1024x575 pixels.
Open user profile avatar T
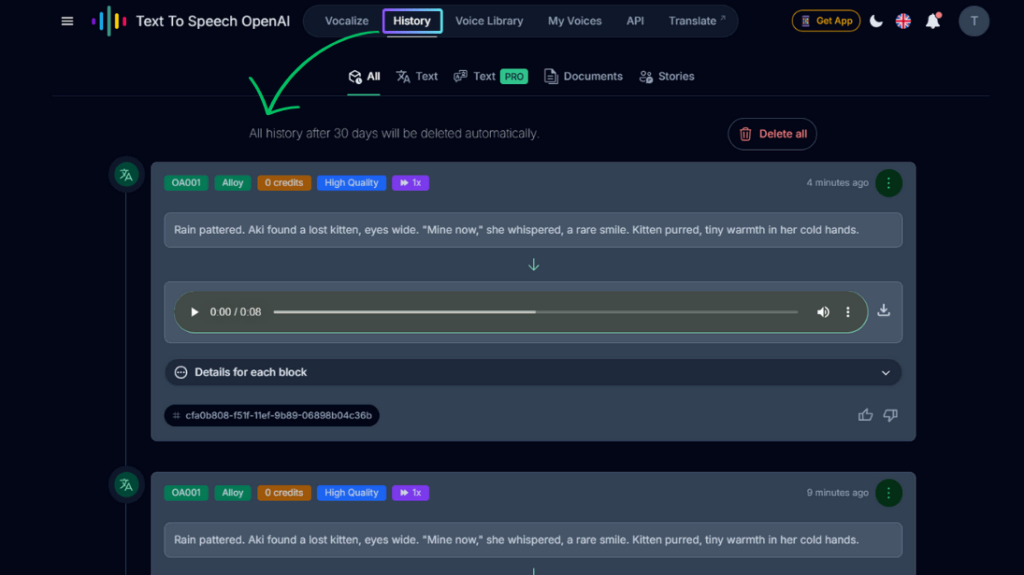[x=974, y=21]
